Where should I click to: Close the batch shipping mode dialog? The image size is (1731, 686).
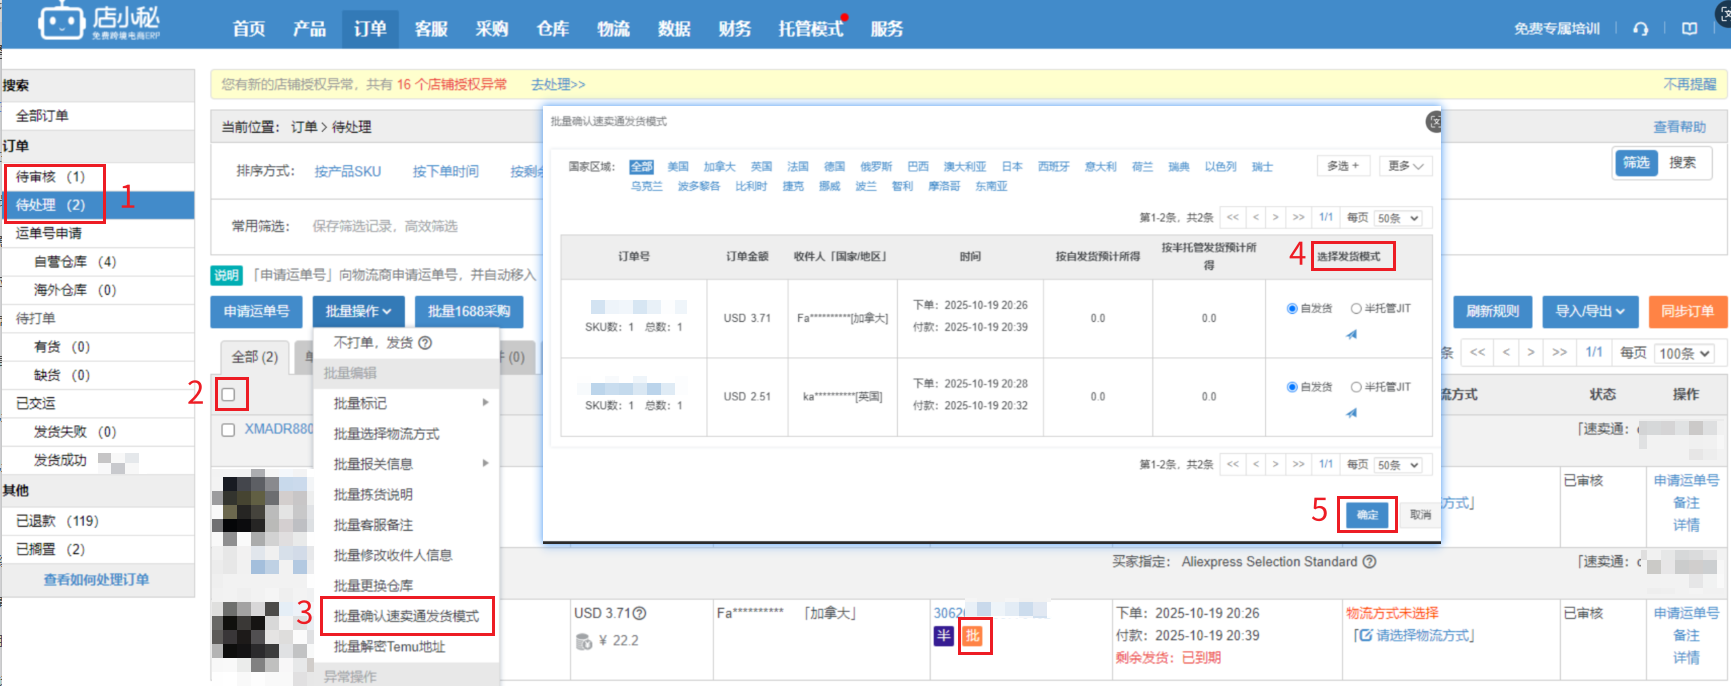[1434, 122]
